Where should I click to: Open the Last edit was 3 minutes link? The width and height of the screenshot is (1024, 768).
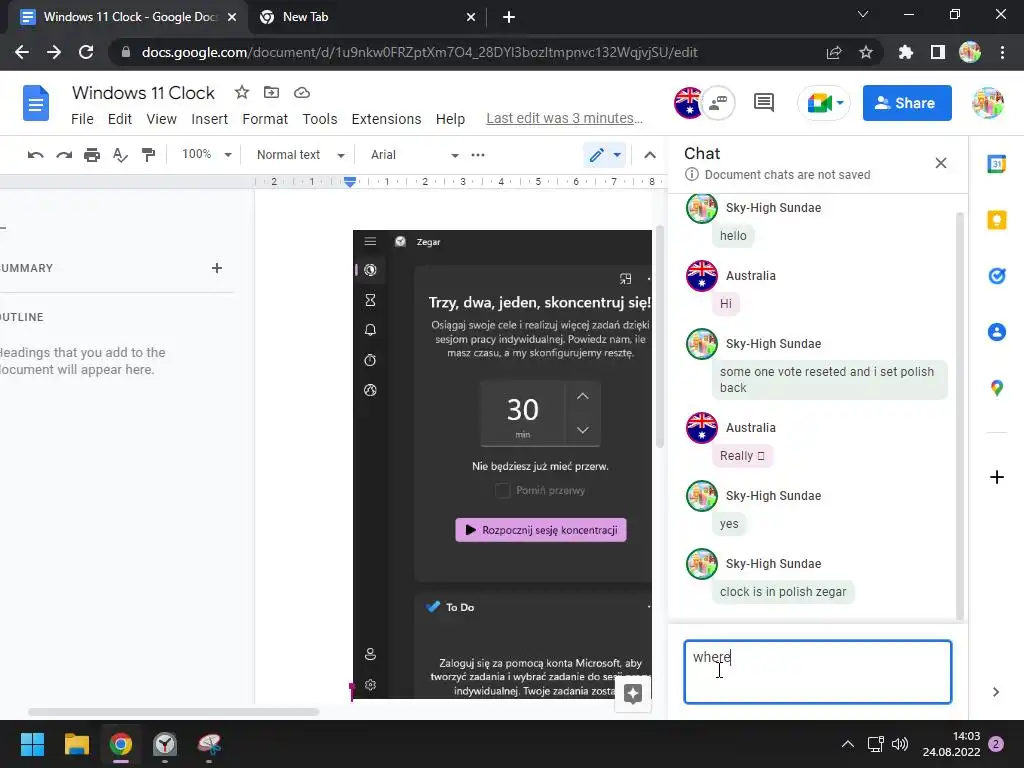tap(564, 118)
